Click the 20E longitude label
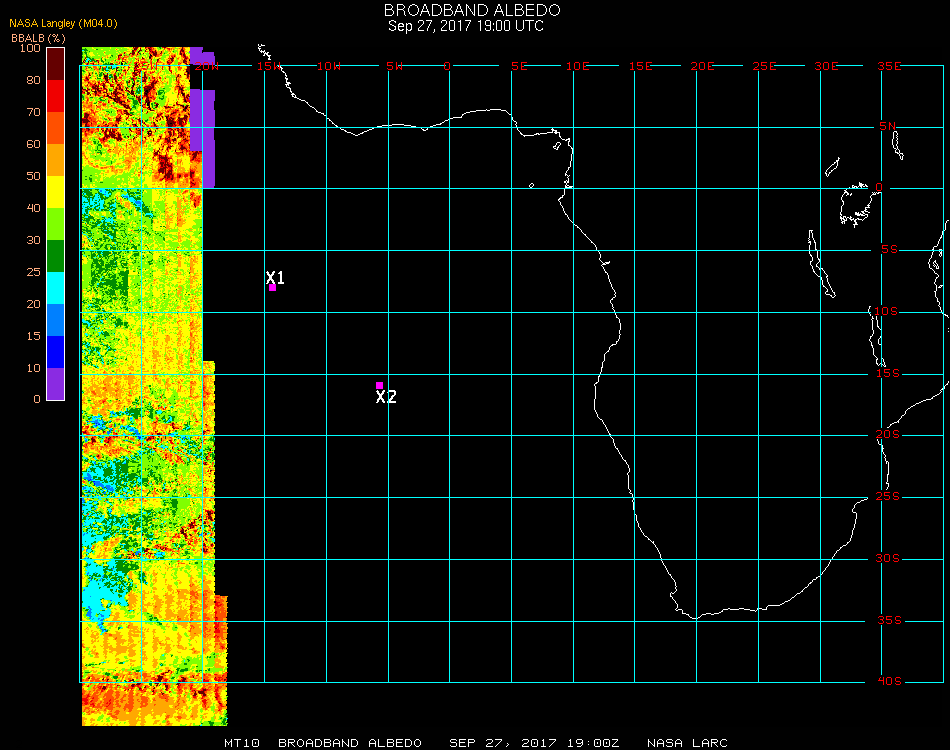950x750 pixels. coord(703,66)
